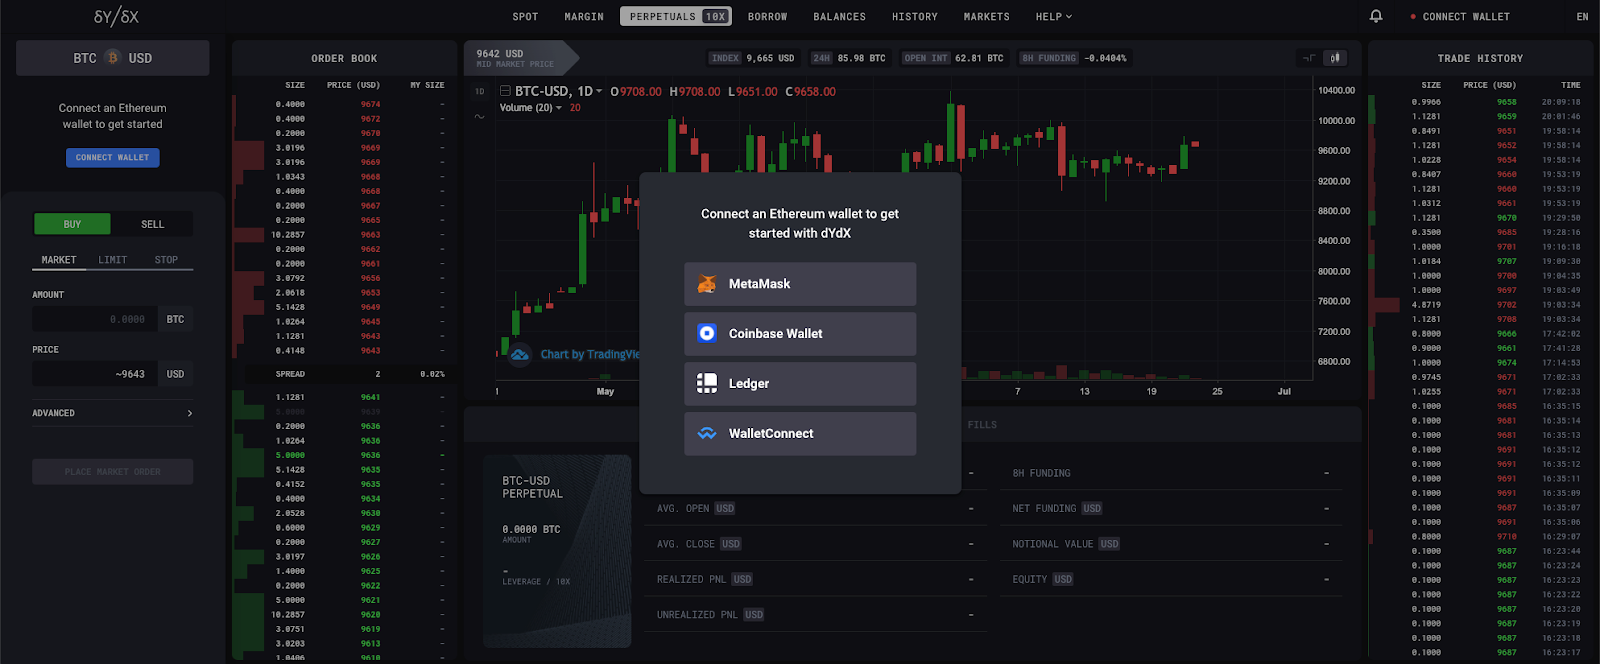The width and height of the screenshot is (1600, 664).
Task: Collapse the BTC-USD chart legend
Action: 505,91
